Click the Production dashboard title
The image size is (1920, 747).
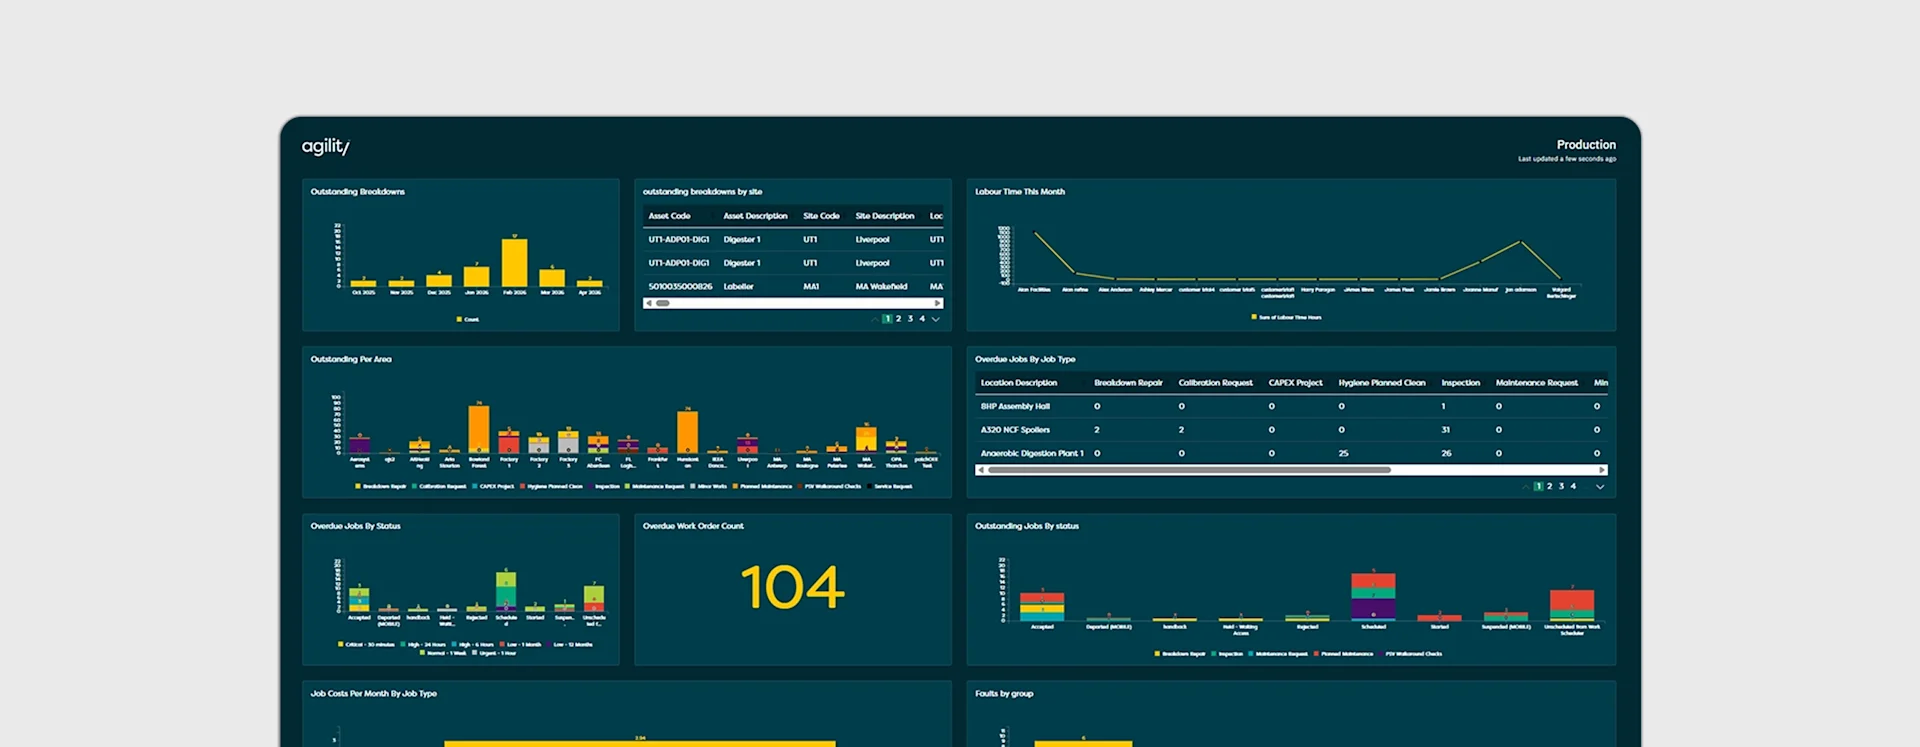pos(1586,145)
